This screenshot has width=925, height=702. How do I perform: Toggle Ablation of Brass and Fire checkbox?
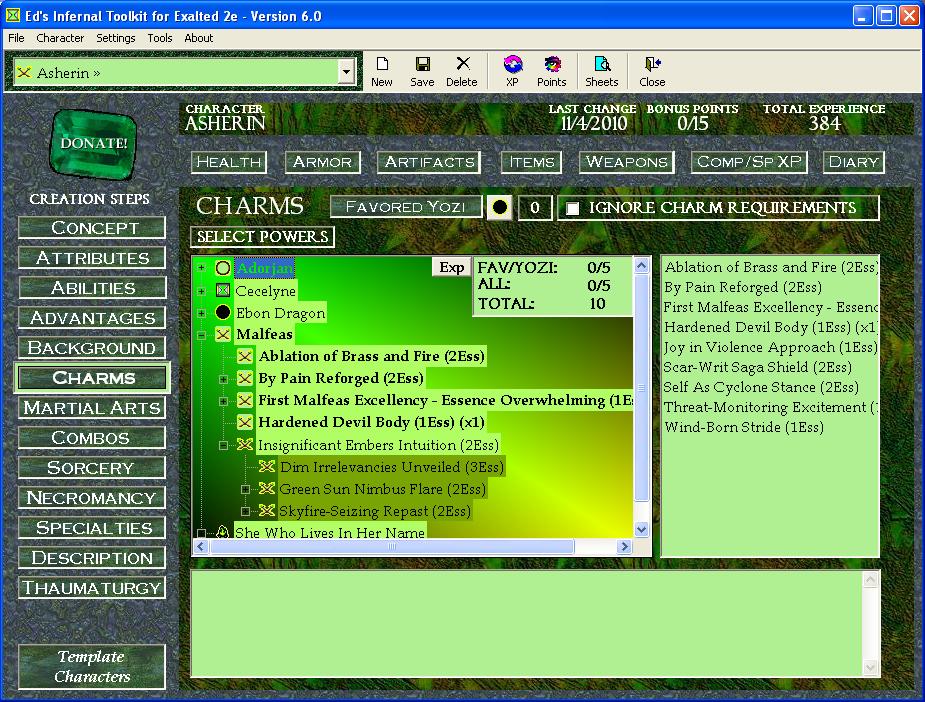point(245,356)
